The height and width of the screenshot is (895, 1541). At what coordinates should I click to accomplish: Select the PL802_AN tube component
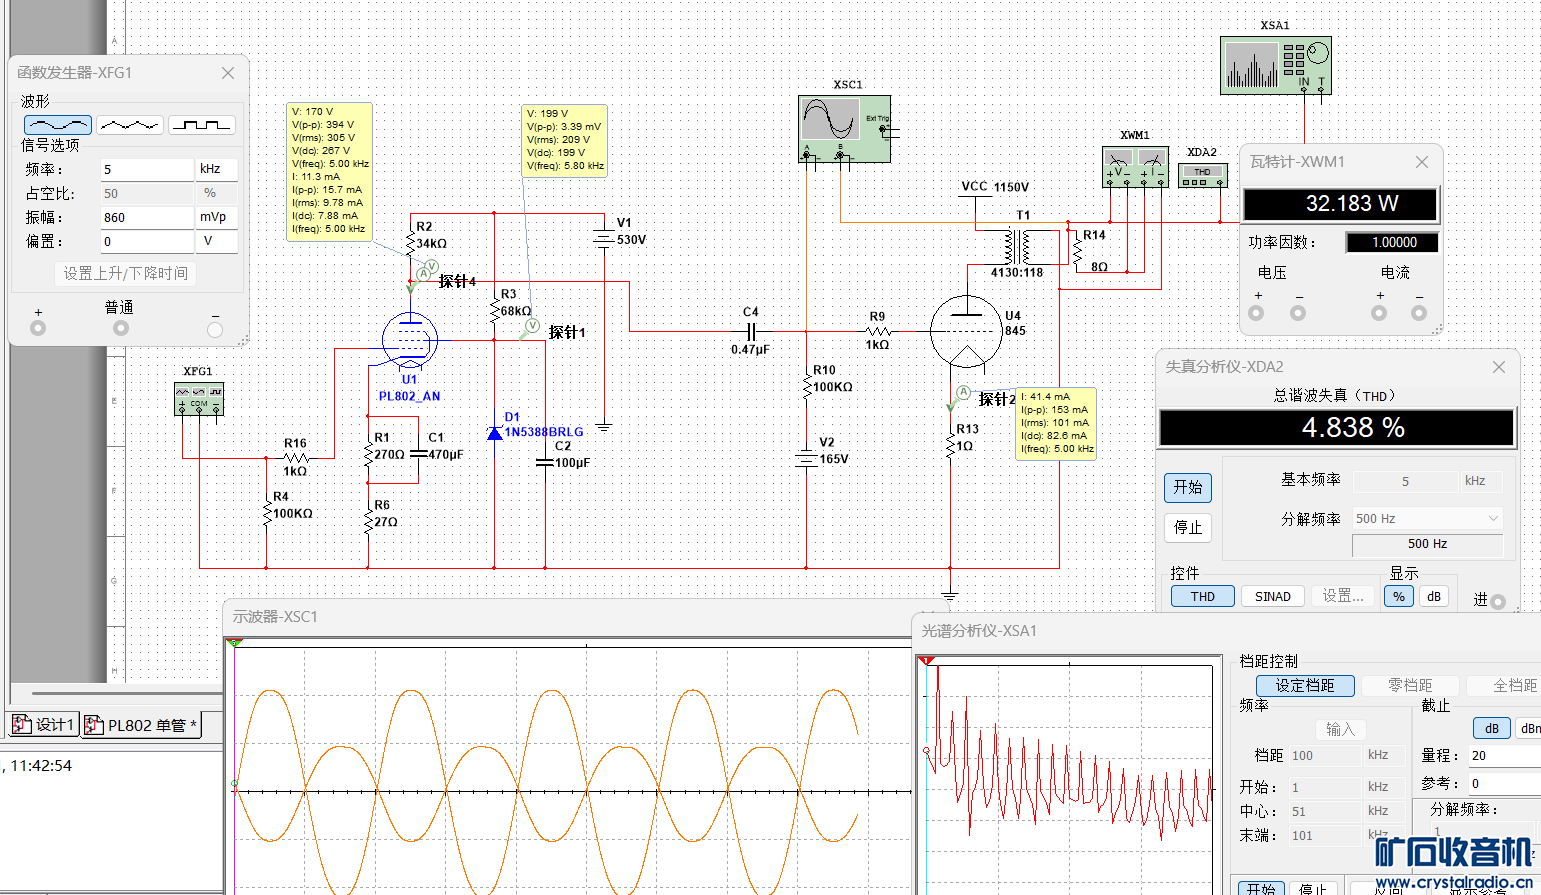tap(410, 341)
